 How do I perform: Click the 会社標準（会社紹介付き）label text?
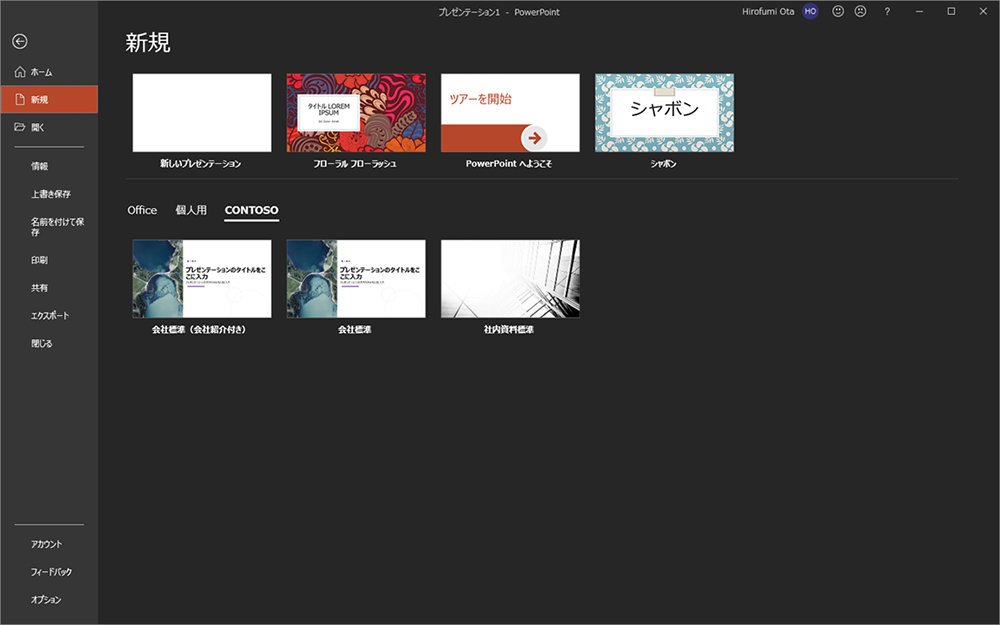tap(199, 330)
